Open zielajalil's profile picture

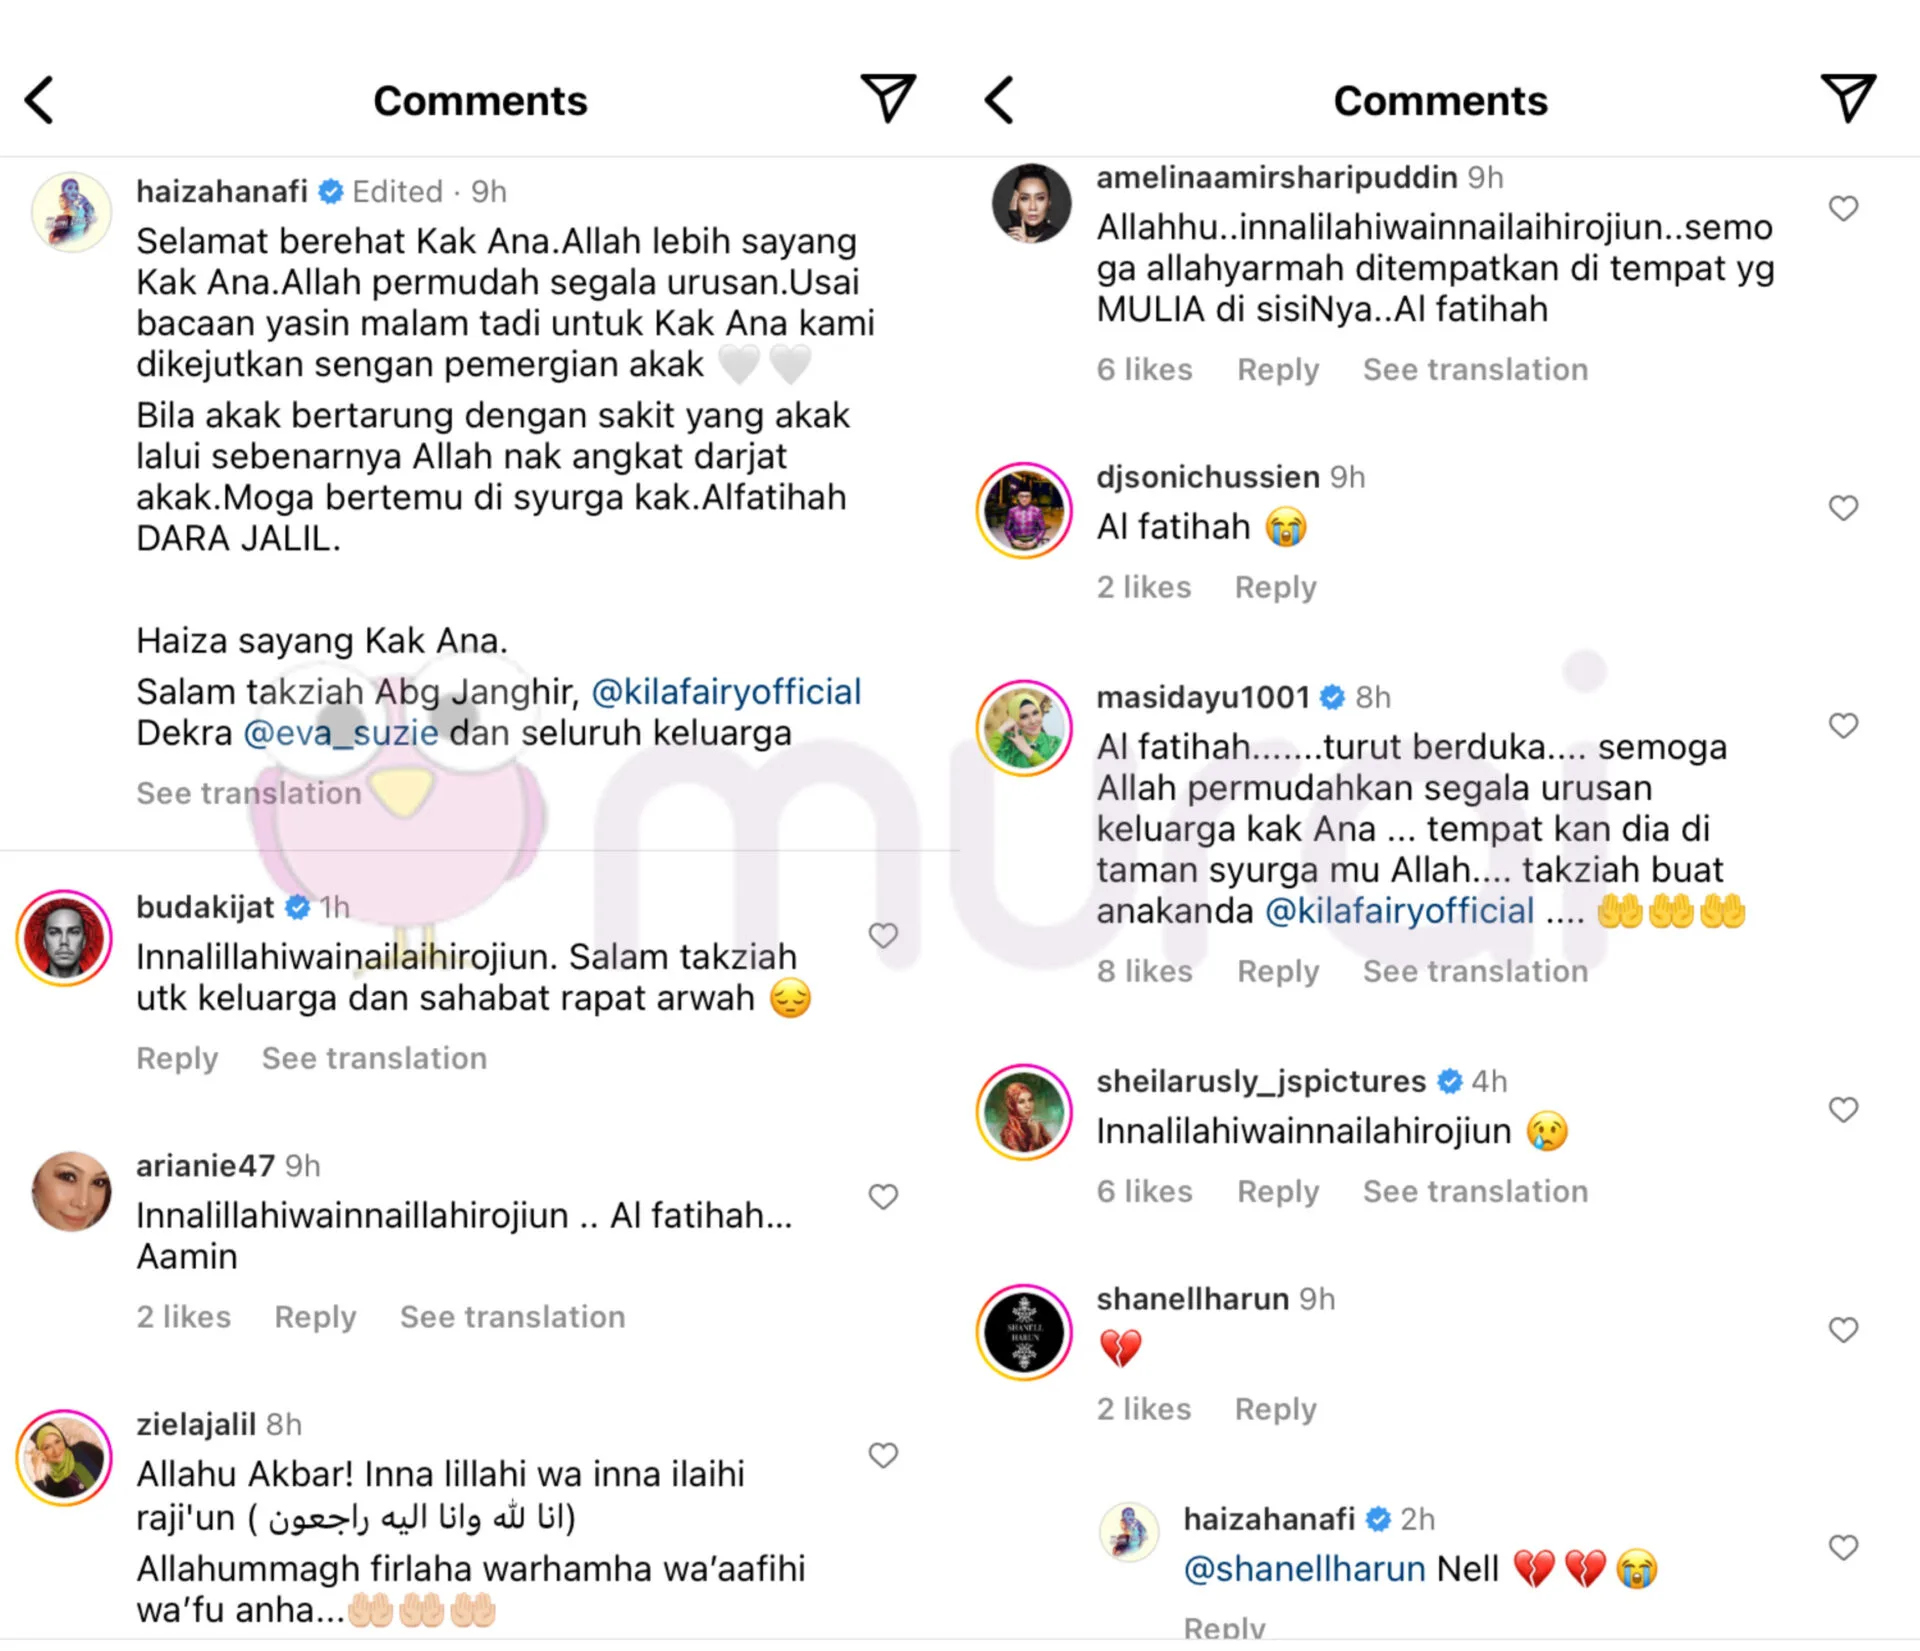coord(64,1459)
